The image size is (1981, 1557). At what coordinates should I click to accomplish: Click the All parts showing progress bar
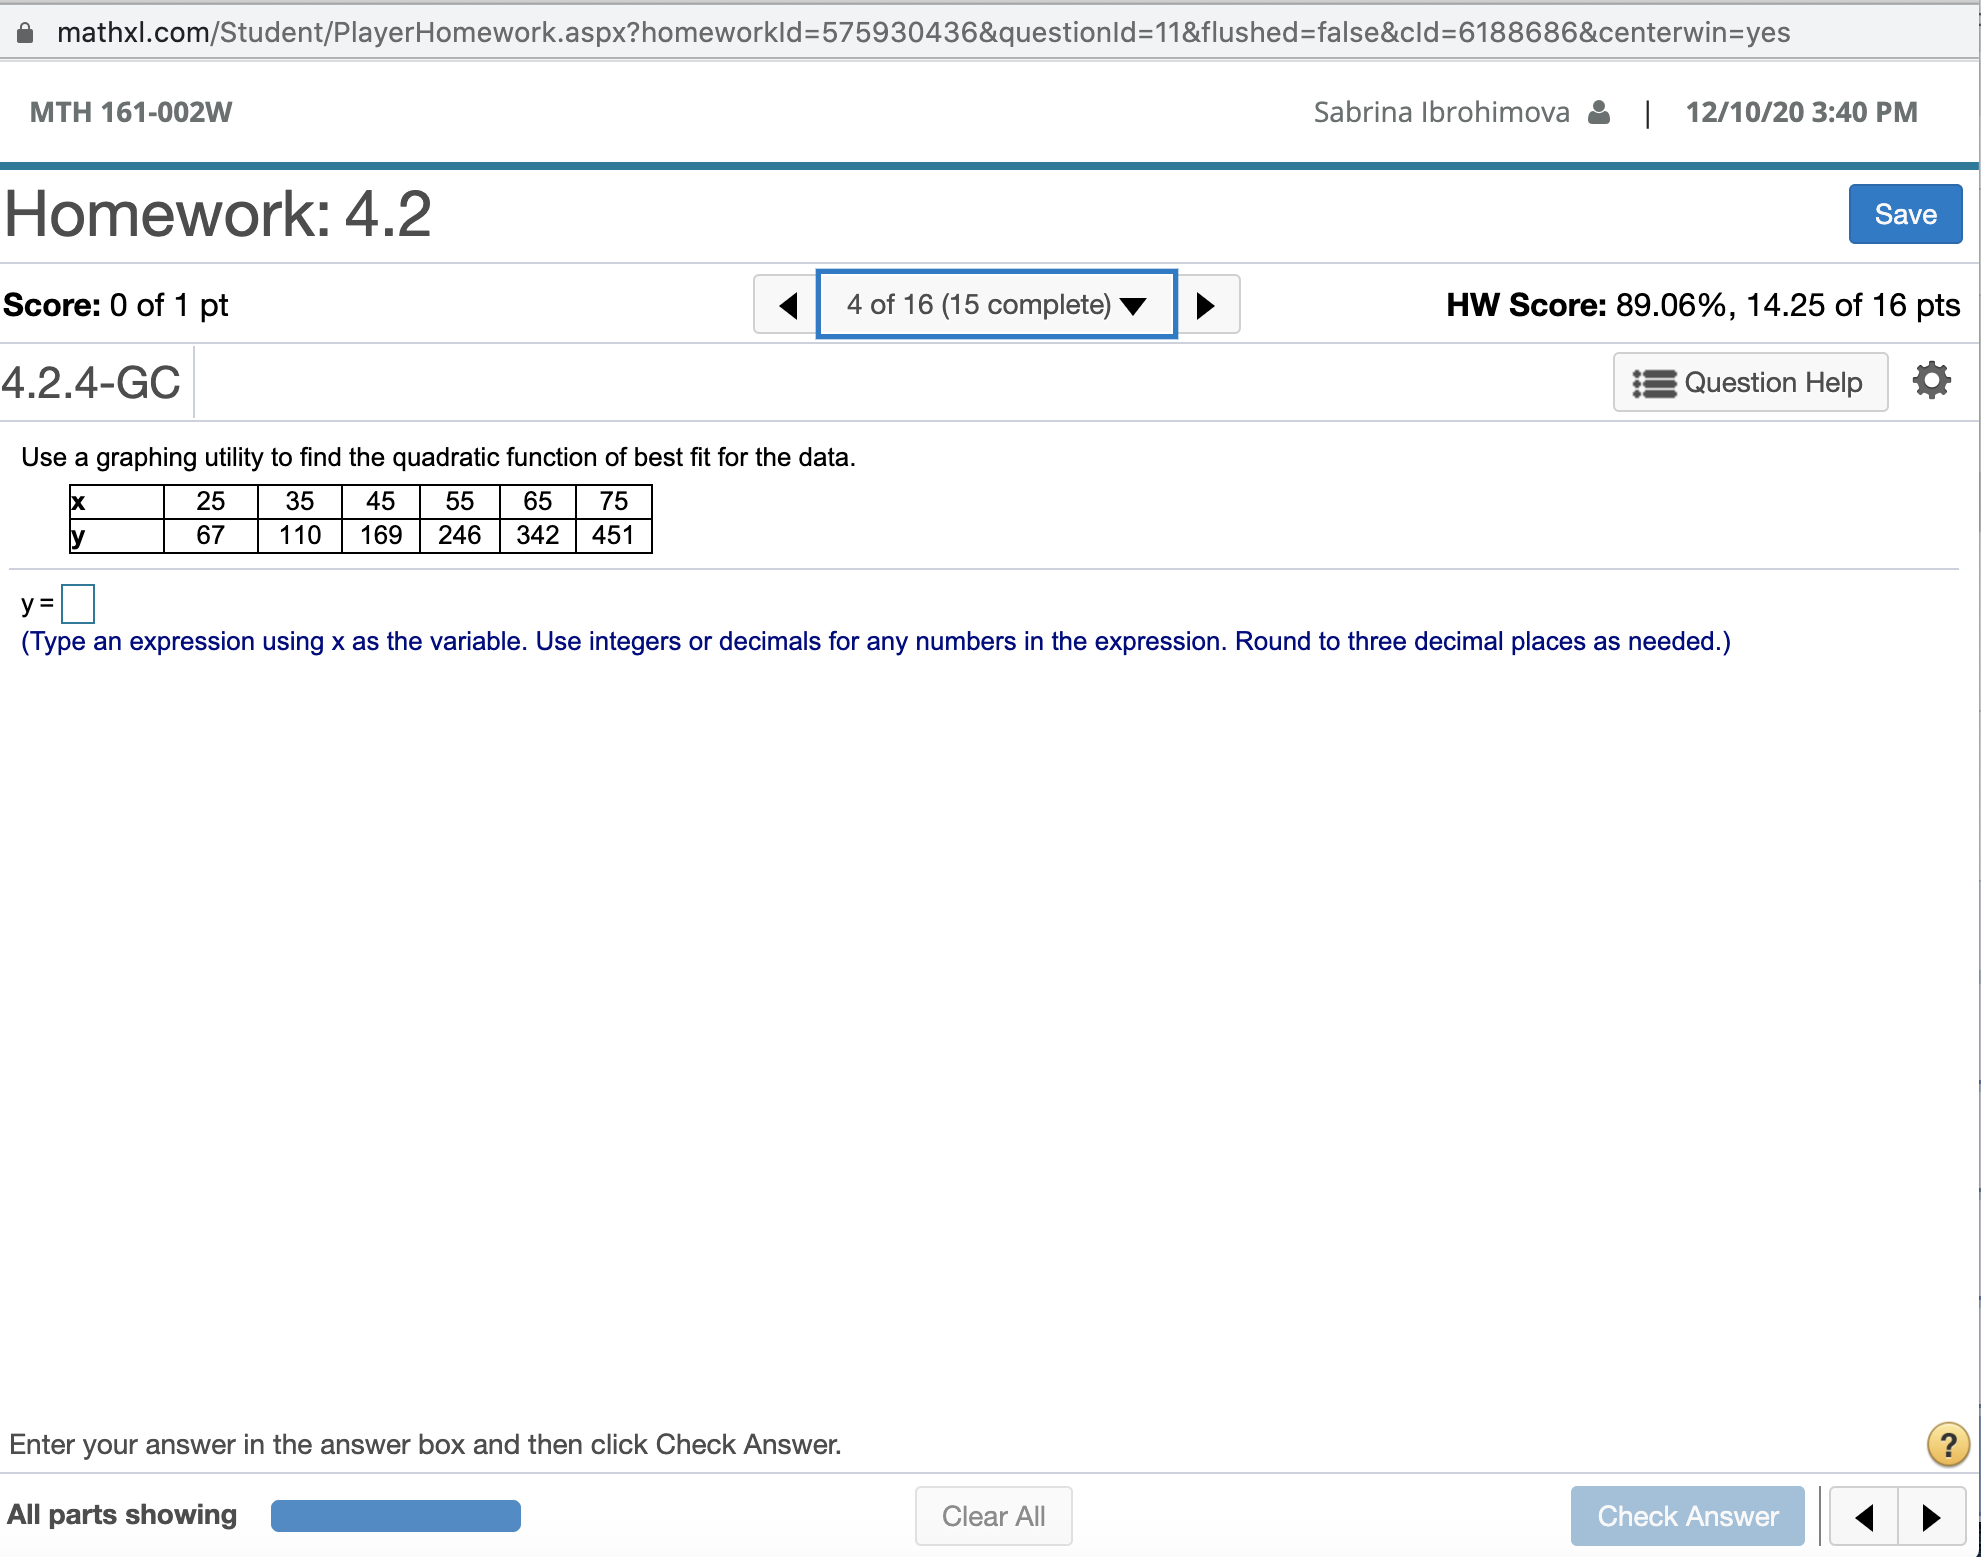395,1516
